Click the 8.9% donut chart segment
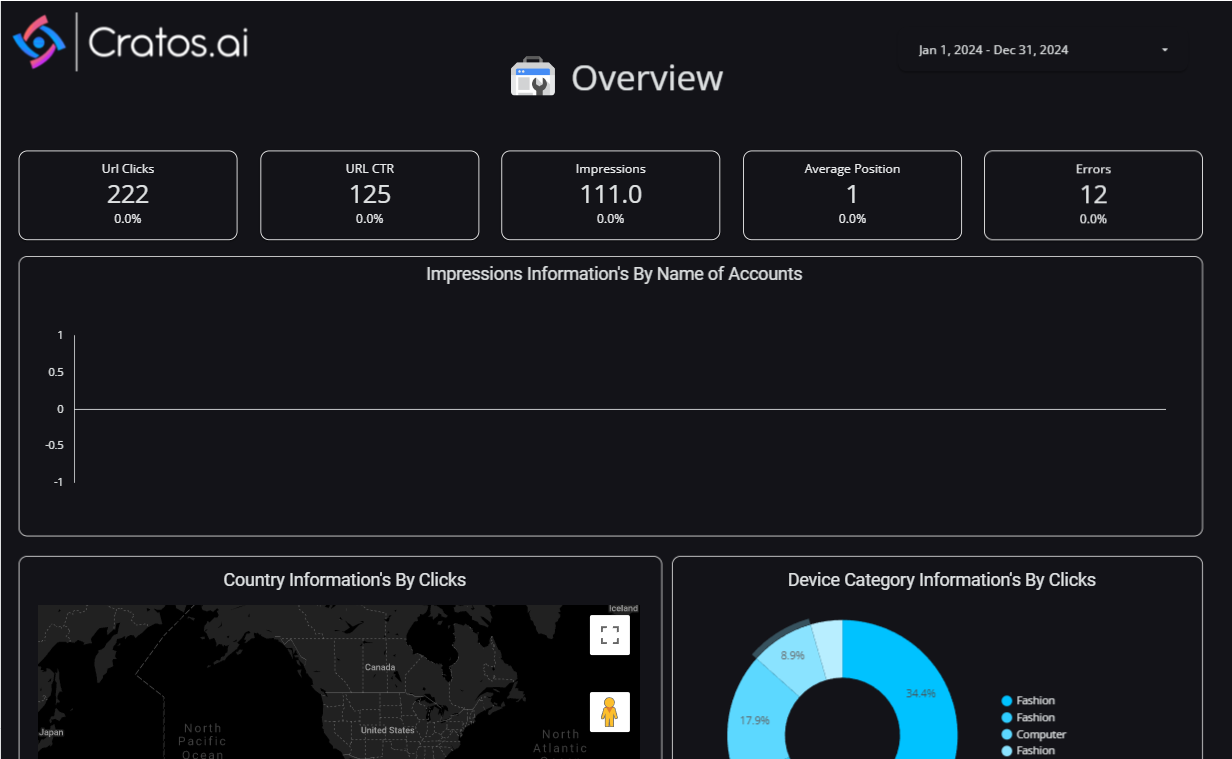1232x759 pixels. click(x=791, y=656)
